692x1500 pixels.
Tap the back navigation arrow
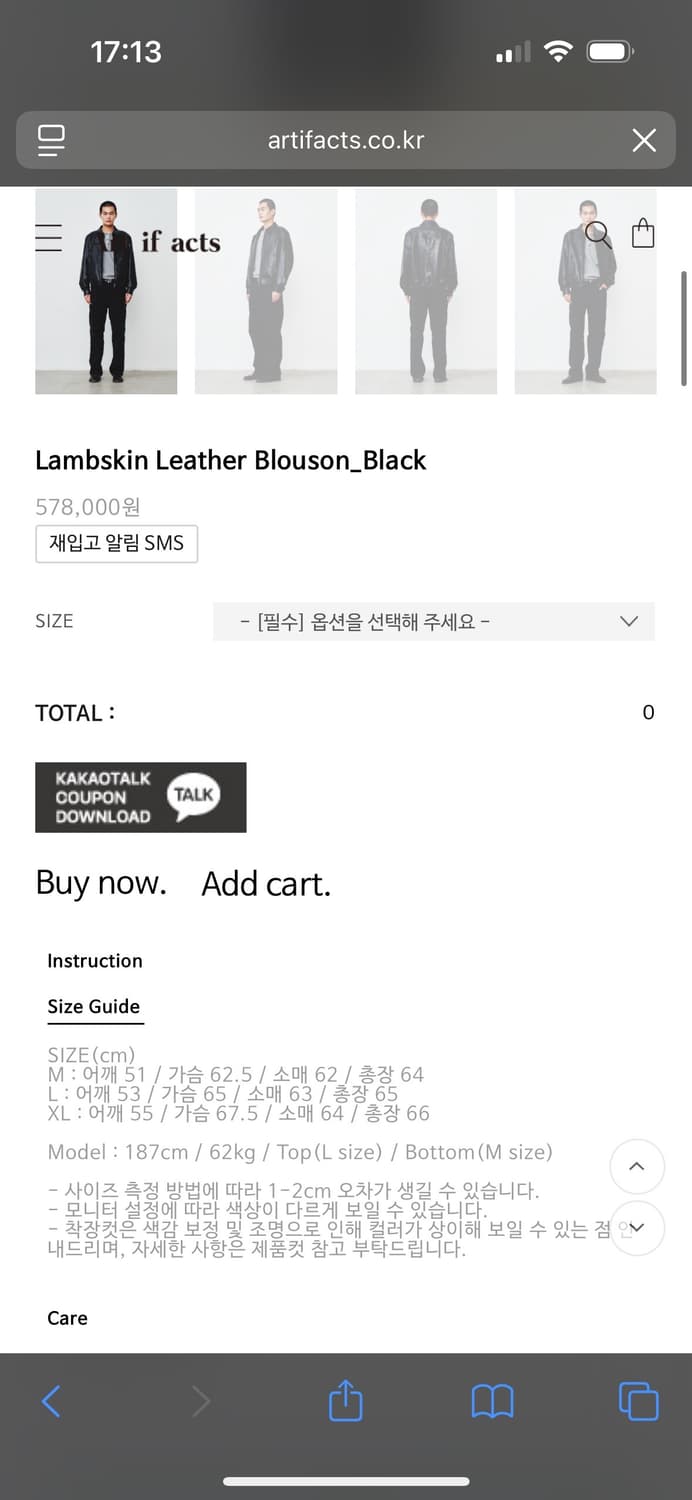51,1400
